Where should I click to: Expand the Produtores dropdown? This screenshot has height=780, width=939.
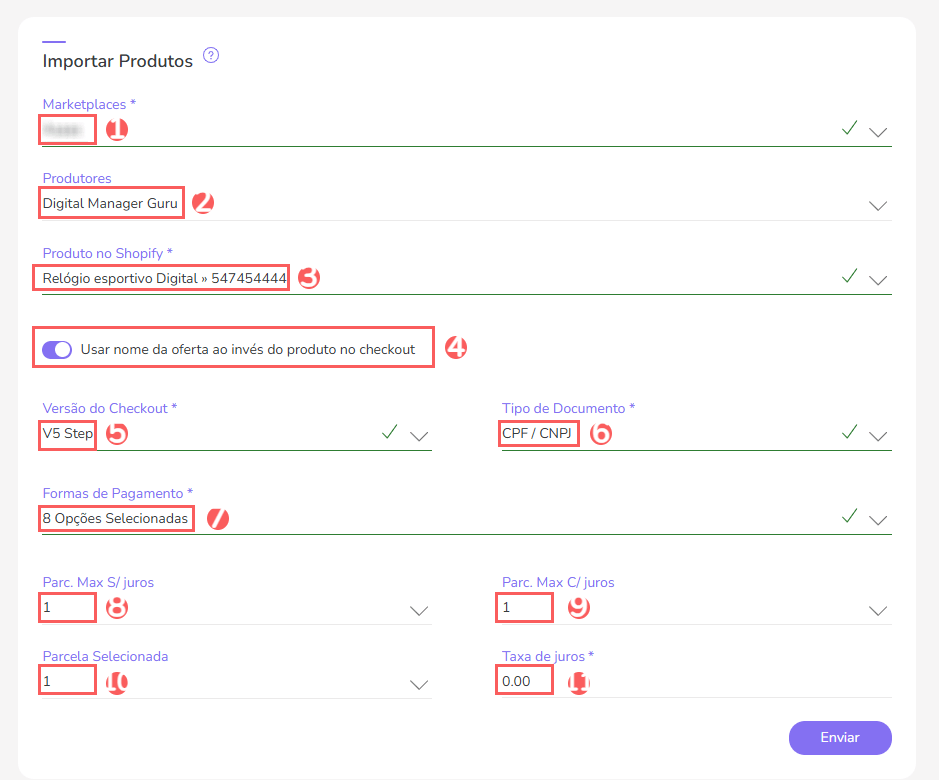pyautogui.click(x=878, y=206)
